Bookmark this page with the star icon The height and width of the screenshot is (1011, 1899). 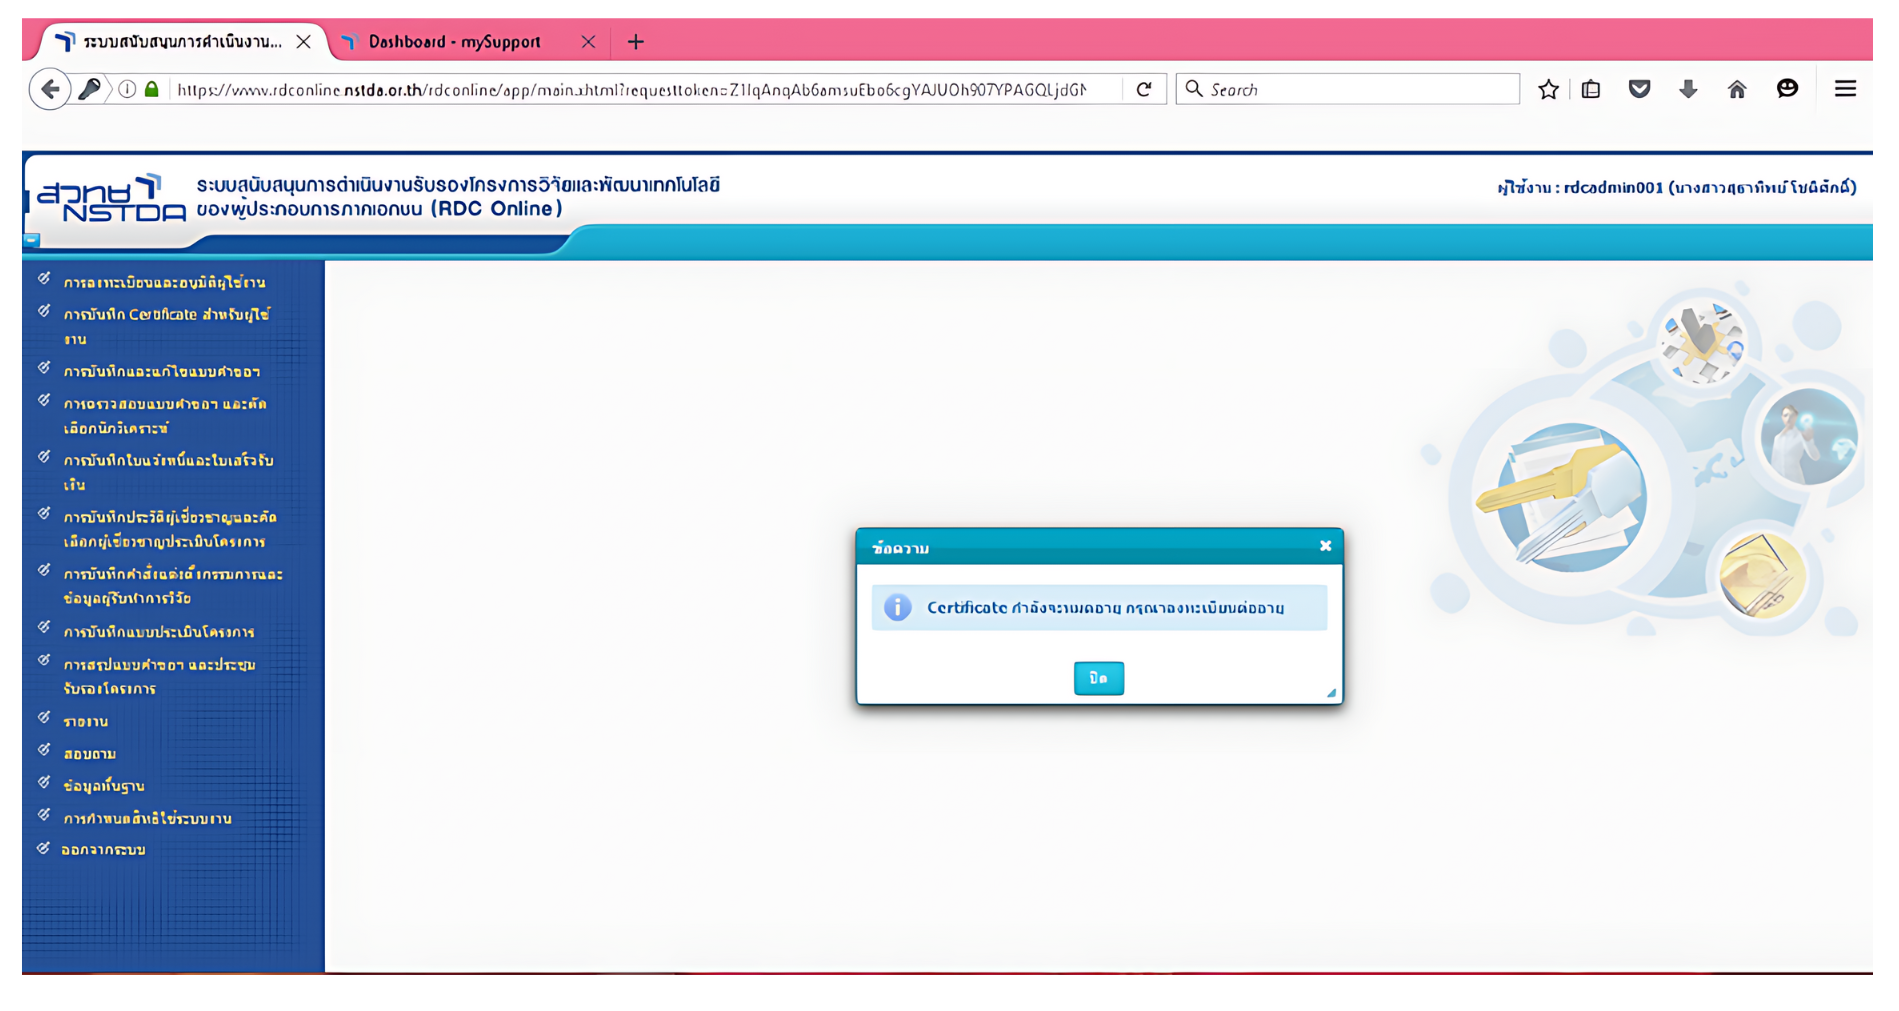1548,90
